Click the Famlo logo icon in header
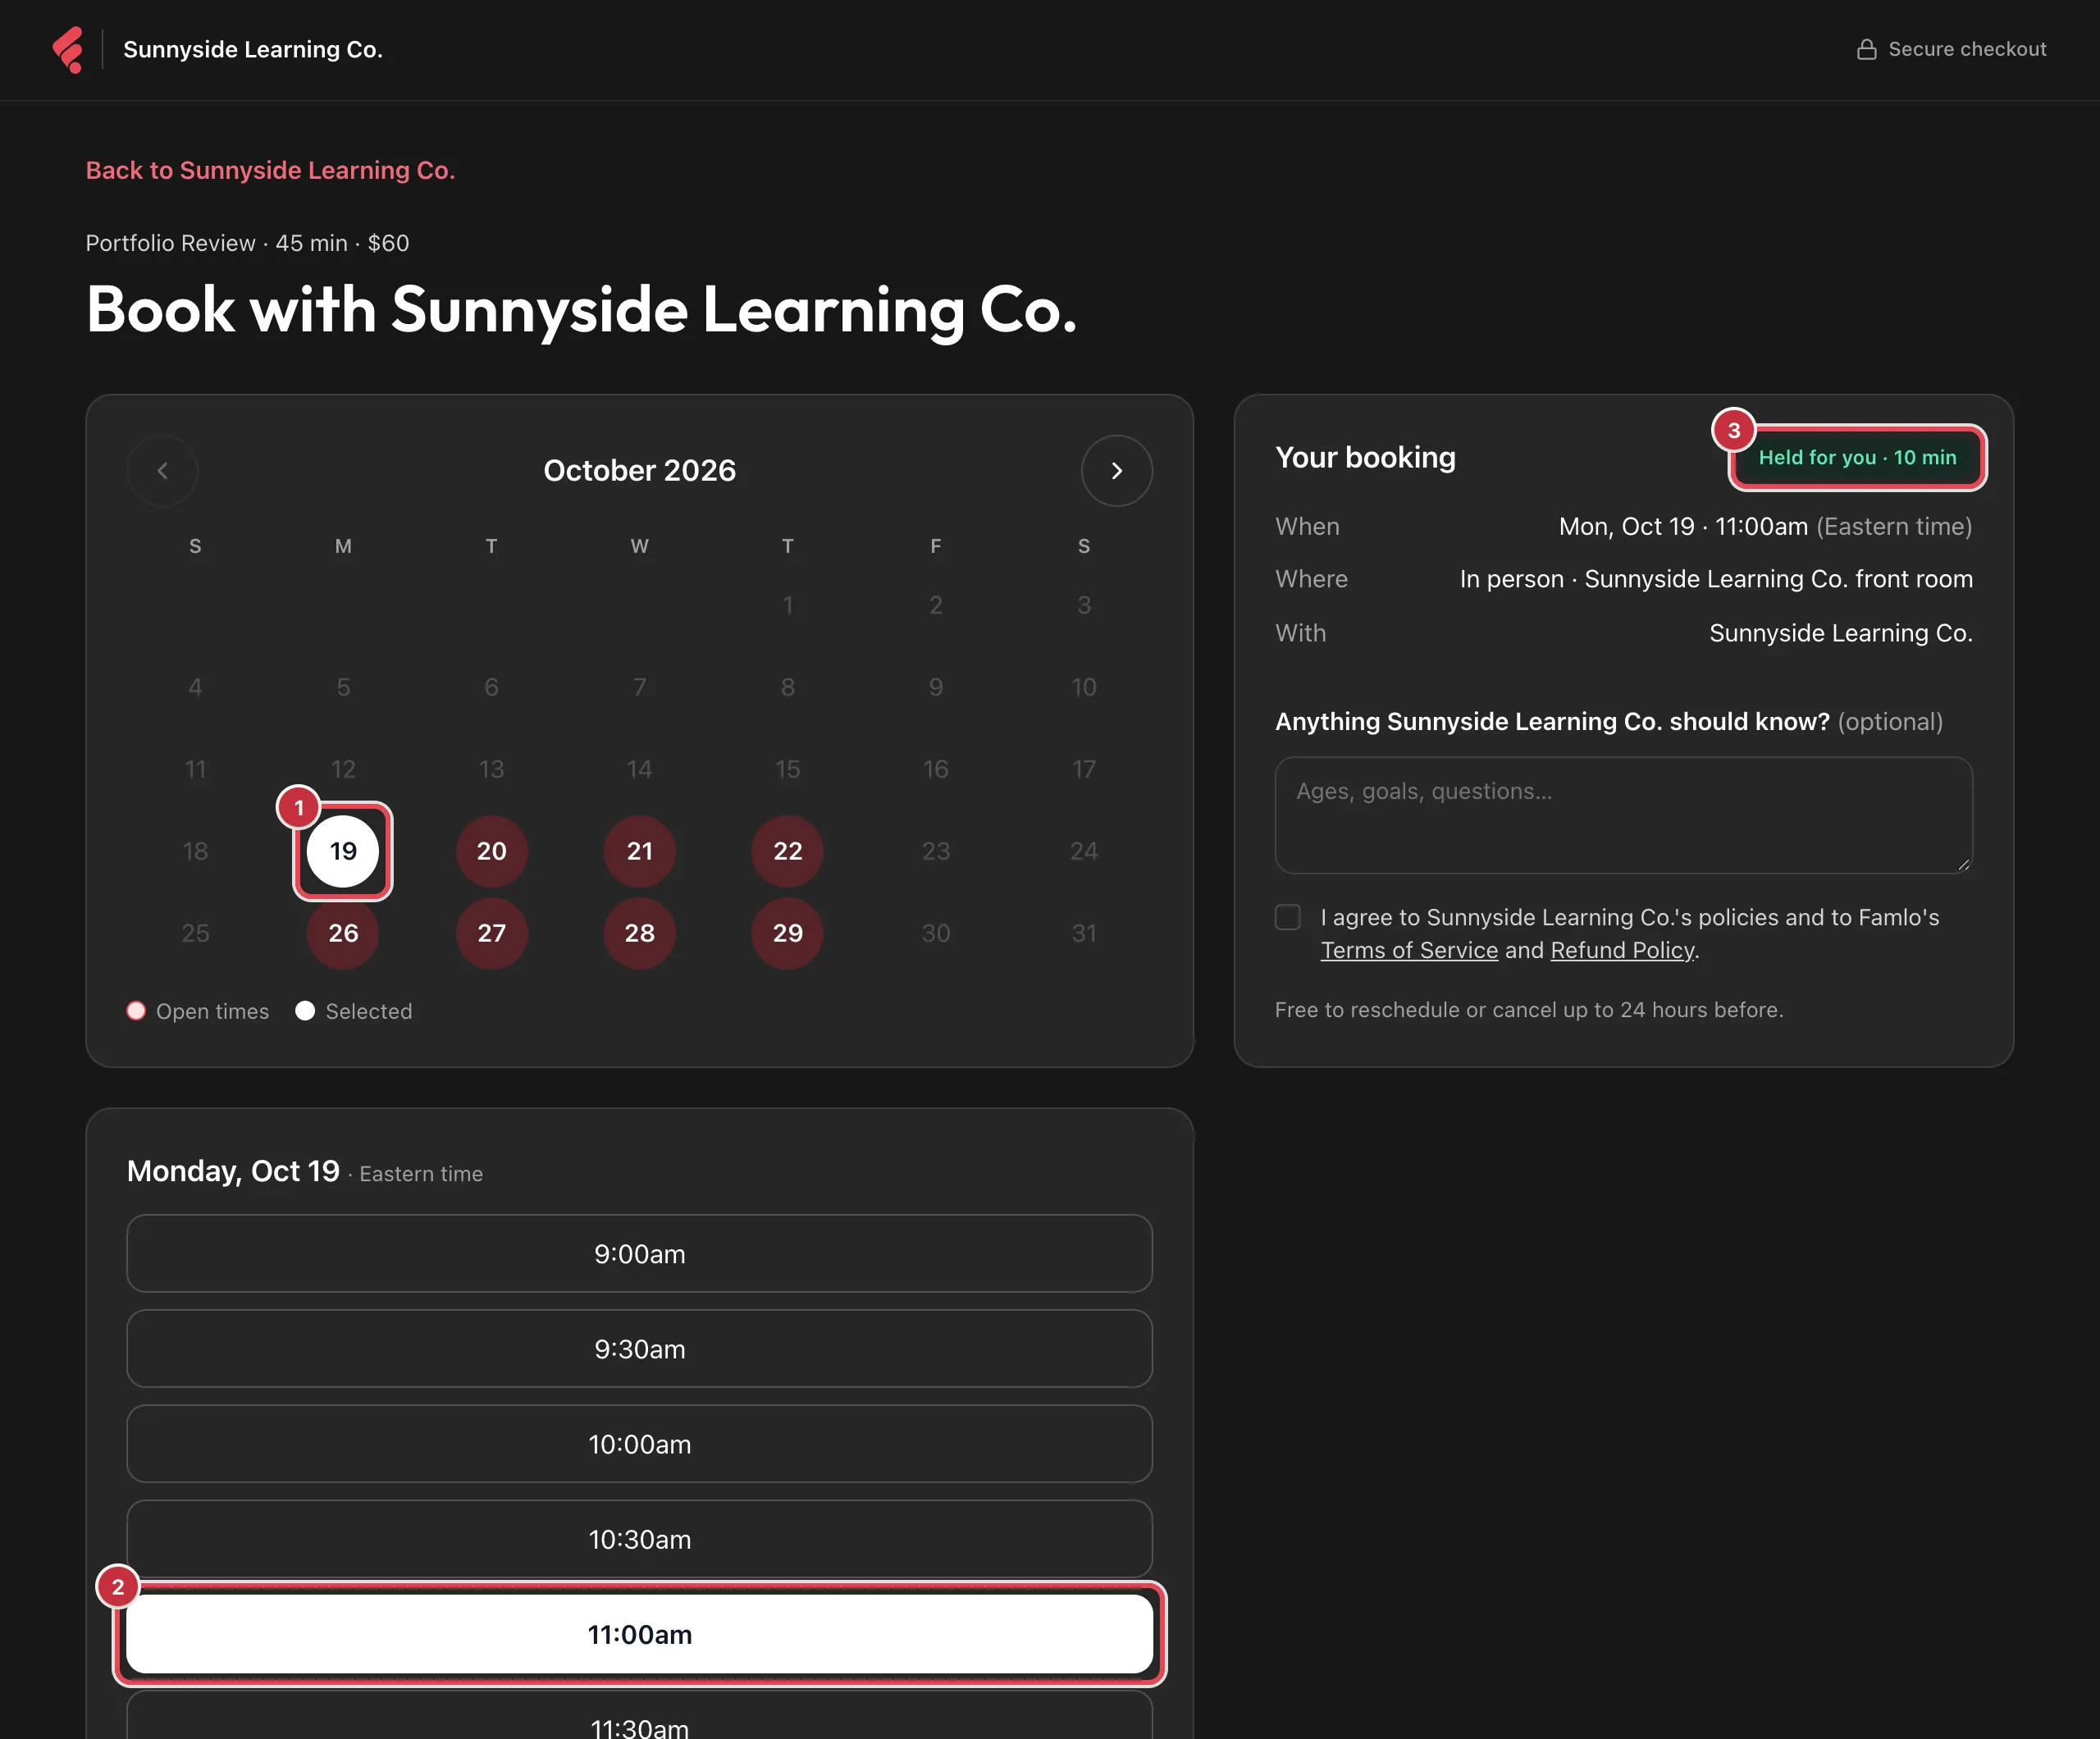The width and height of the screenshot is (2100, 1739). [x=68, y=49]
